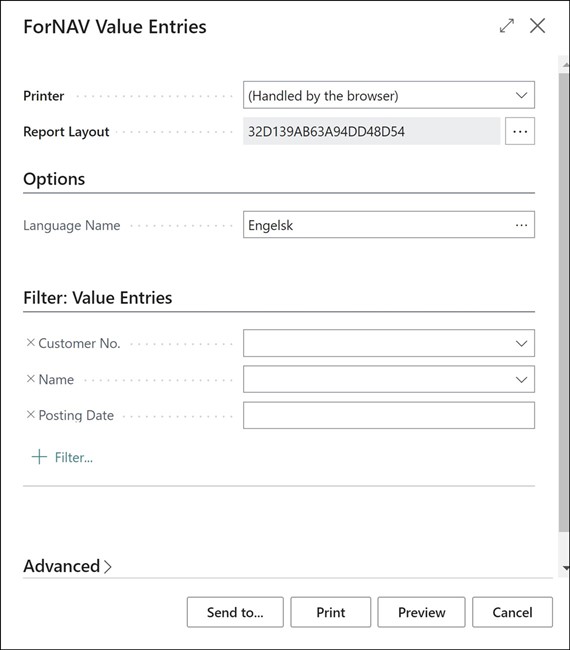Cancel the report request dialog
Viewport: 570px width, 650px height.
coord(512,612)
